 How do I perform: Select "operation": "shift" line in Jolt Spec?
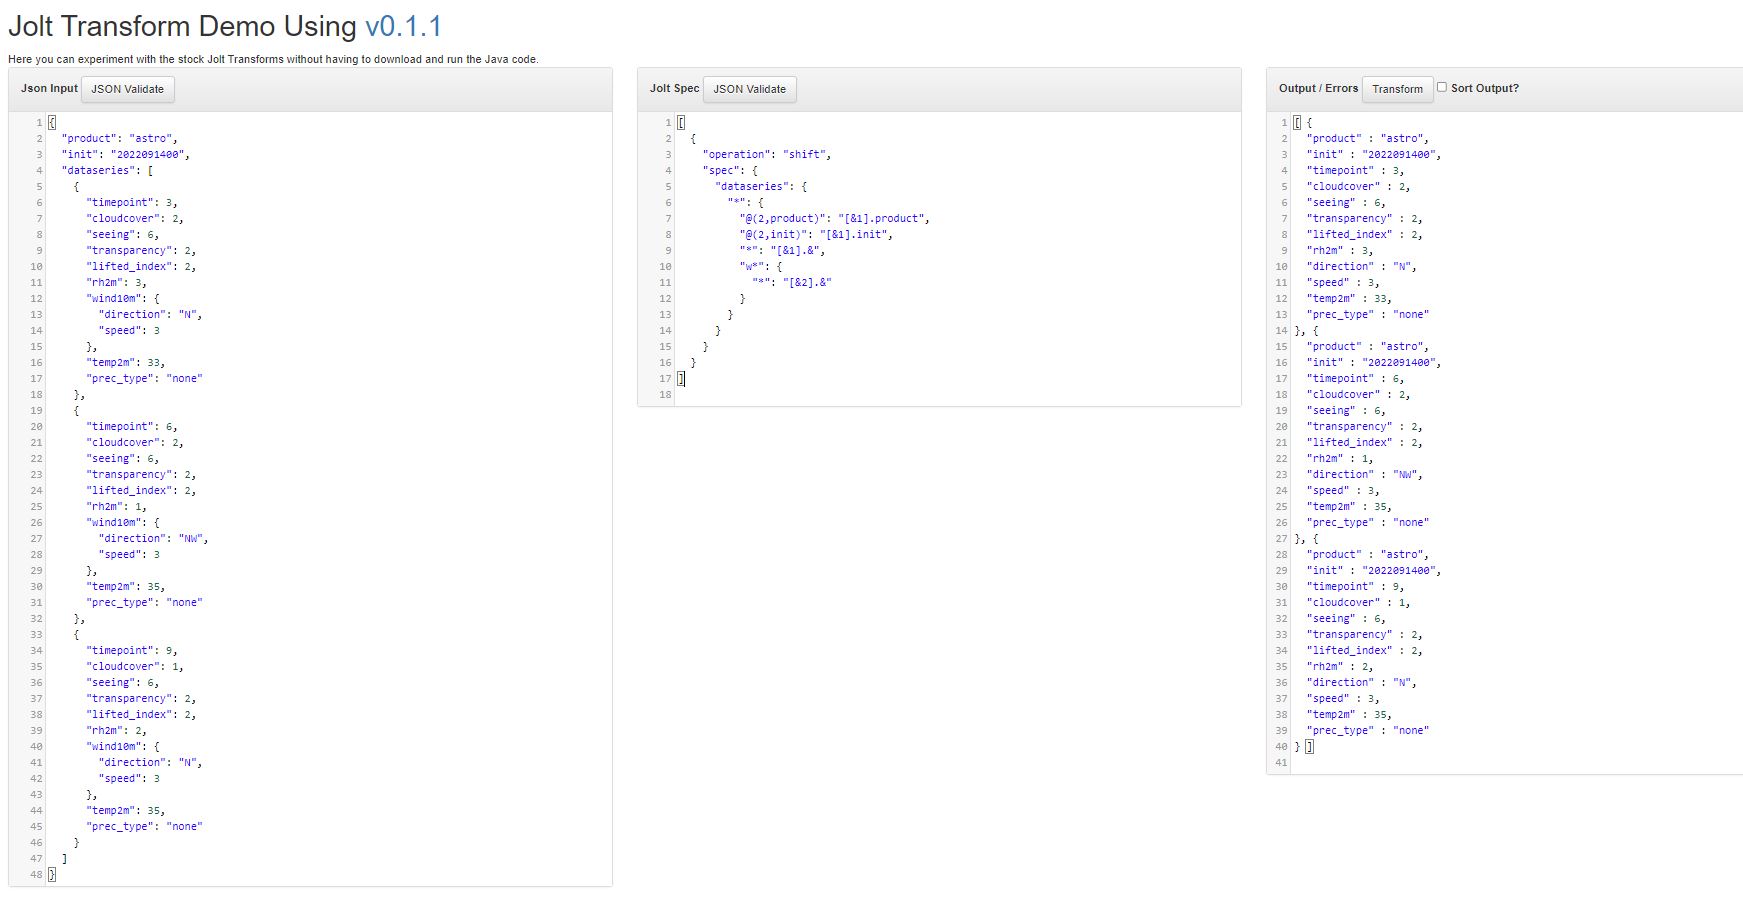tap(767, 154)
